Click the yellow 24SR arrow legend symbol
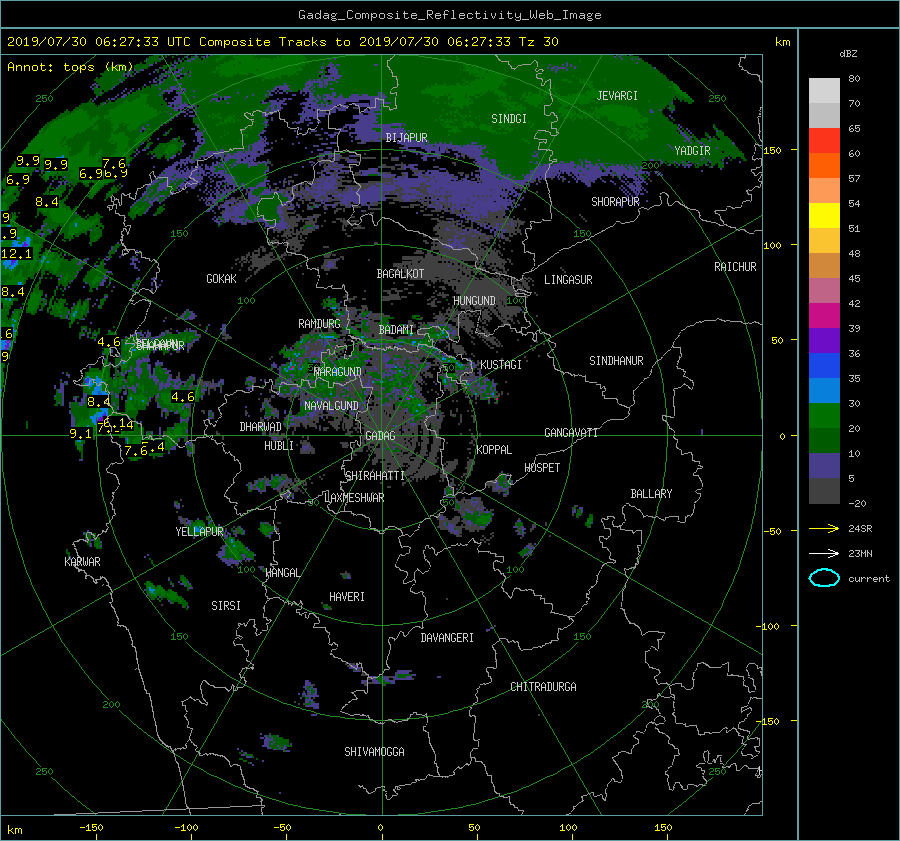The image size is (900, 841). [x=824, y=528]
